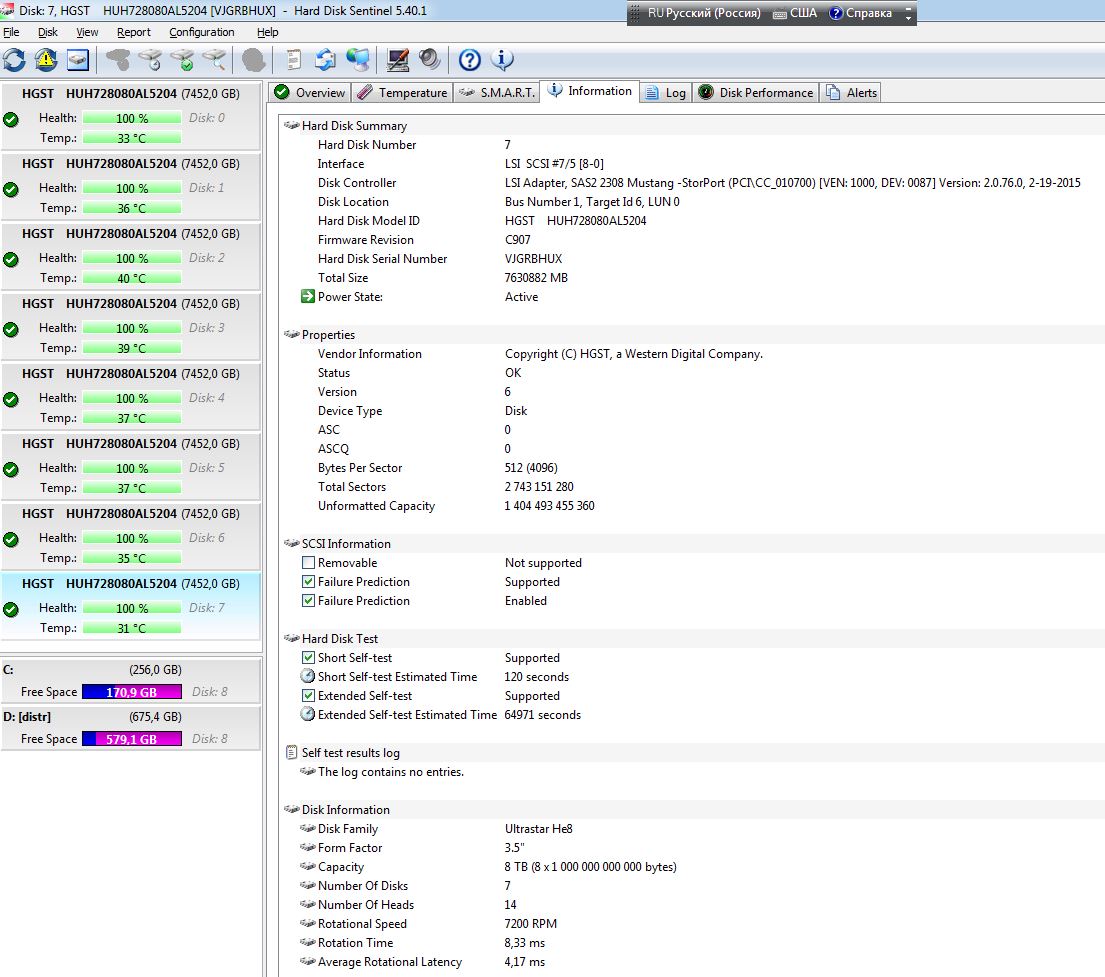
Task: Open the Disk menu
Action: tap(48, 32)
